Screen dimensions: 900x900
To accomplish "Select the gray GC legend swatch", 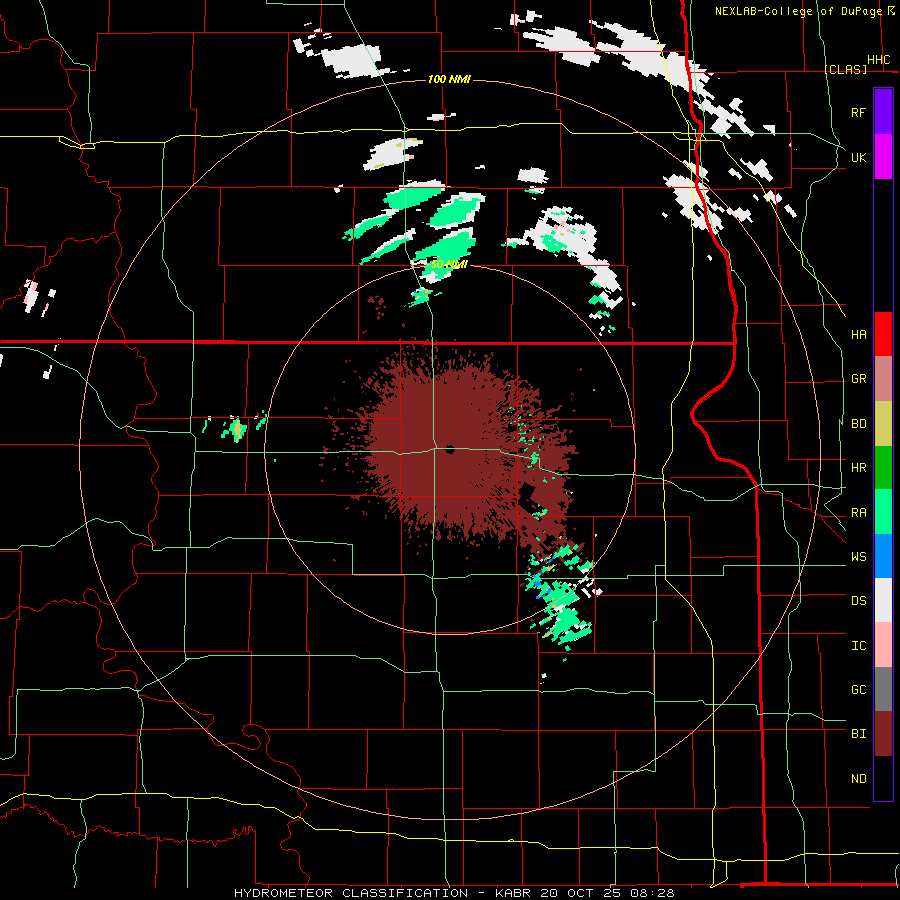I will (x=883, y=689).
